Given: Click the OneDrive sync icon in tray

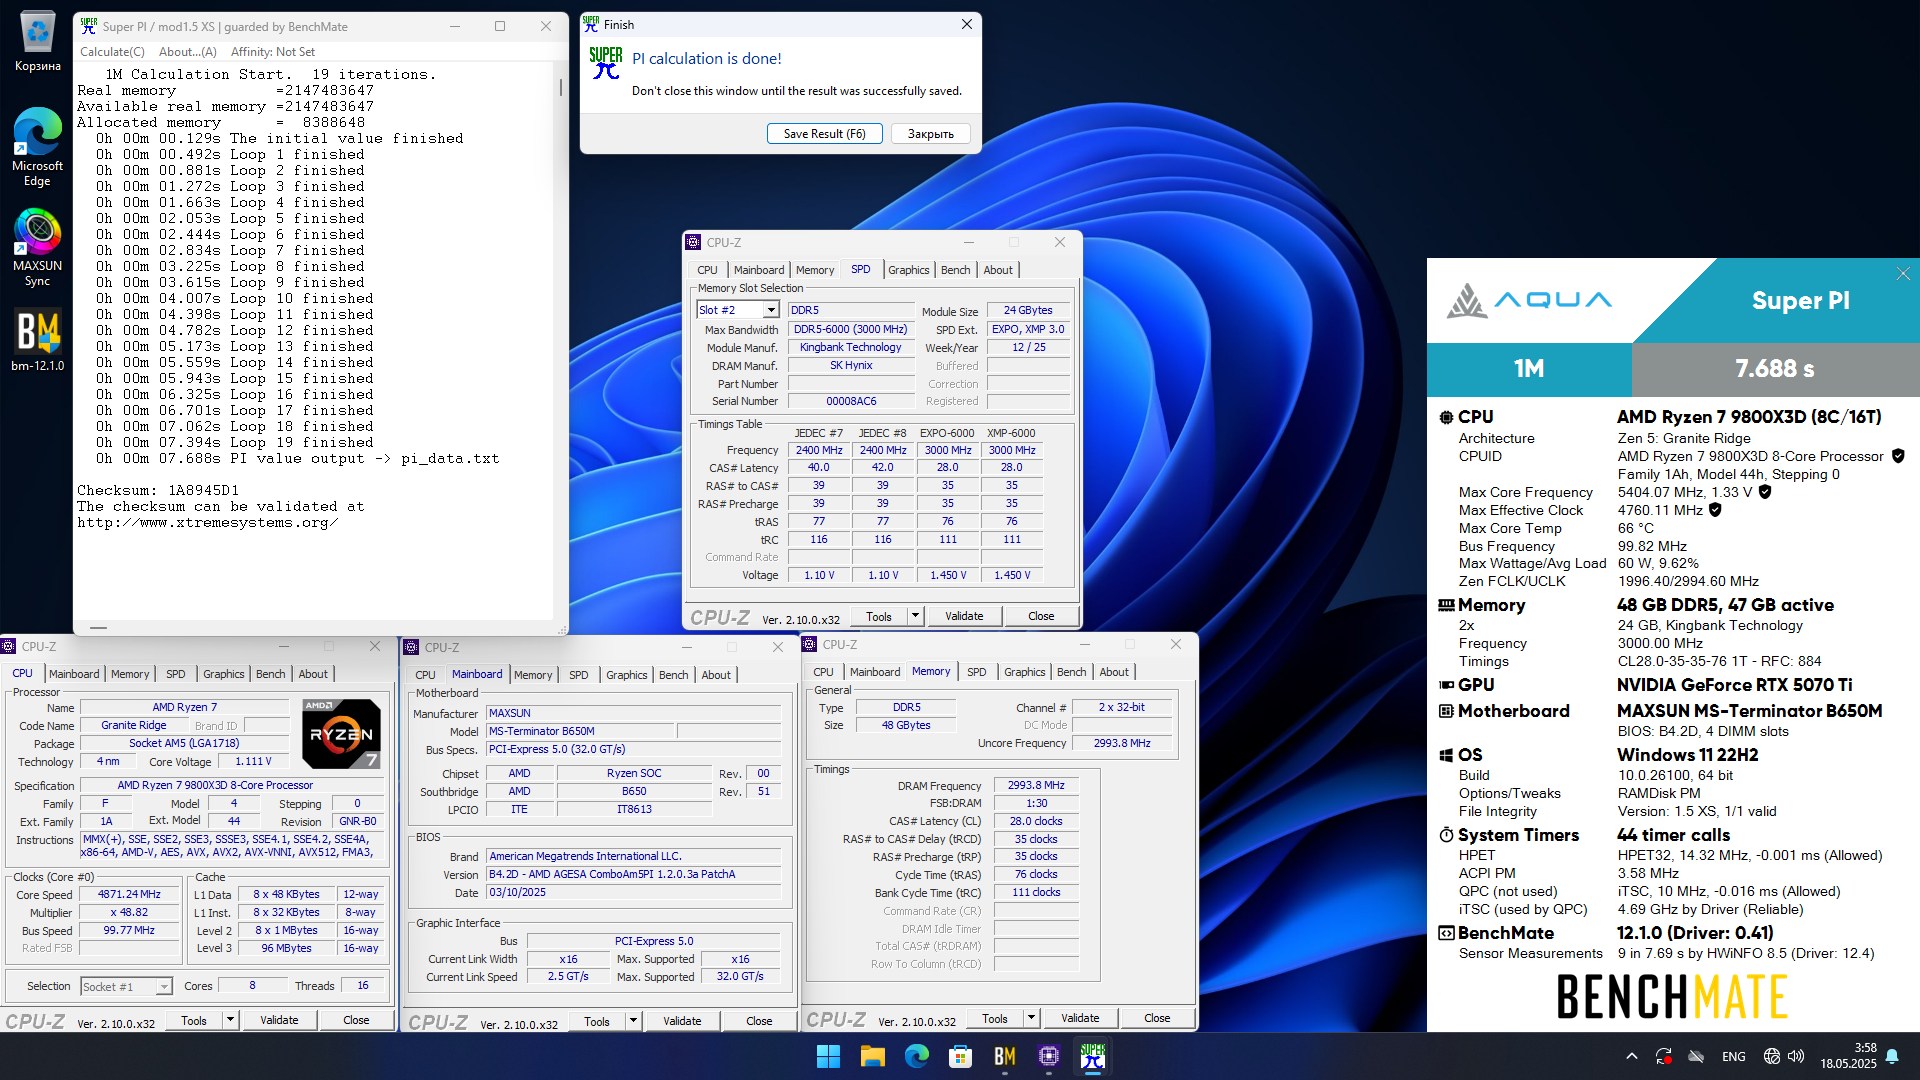Looking at the screenshot, I should (x=1696, y=1056).
